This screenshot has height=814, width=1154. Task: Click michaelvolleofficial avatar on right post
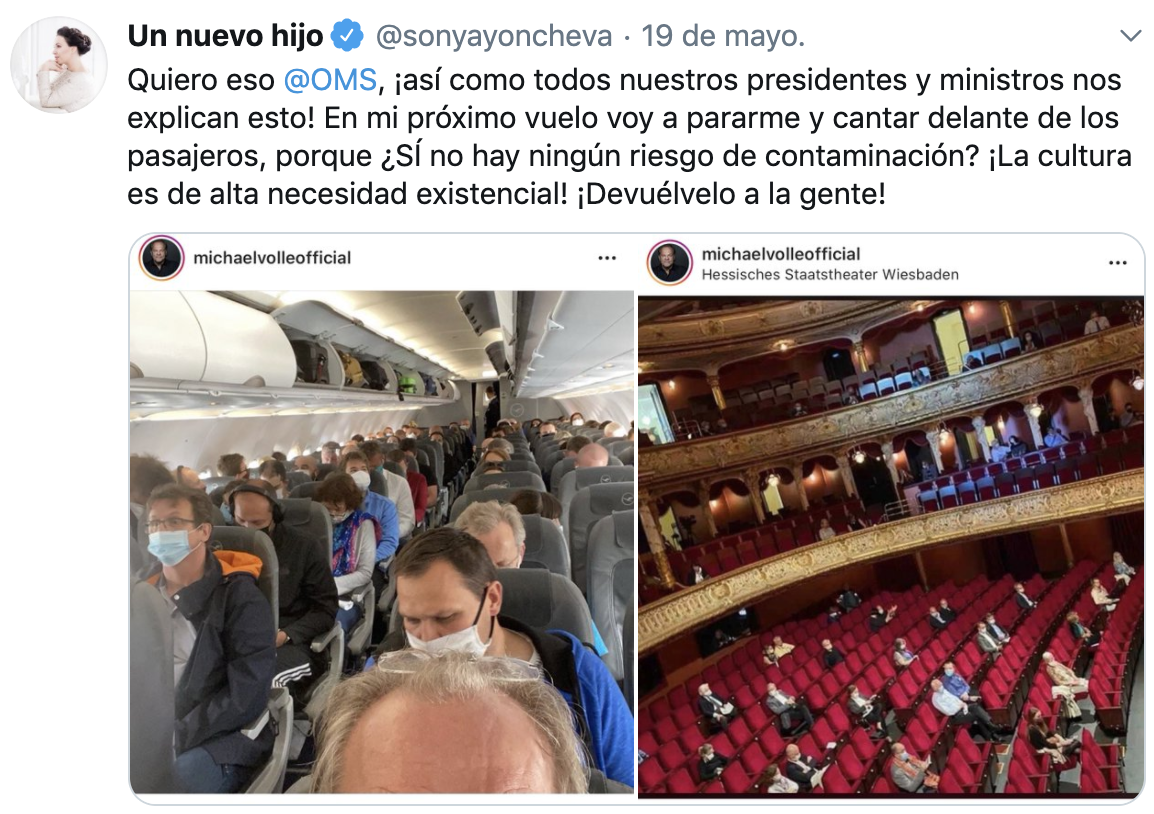click(x=669, y=262)
